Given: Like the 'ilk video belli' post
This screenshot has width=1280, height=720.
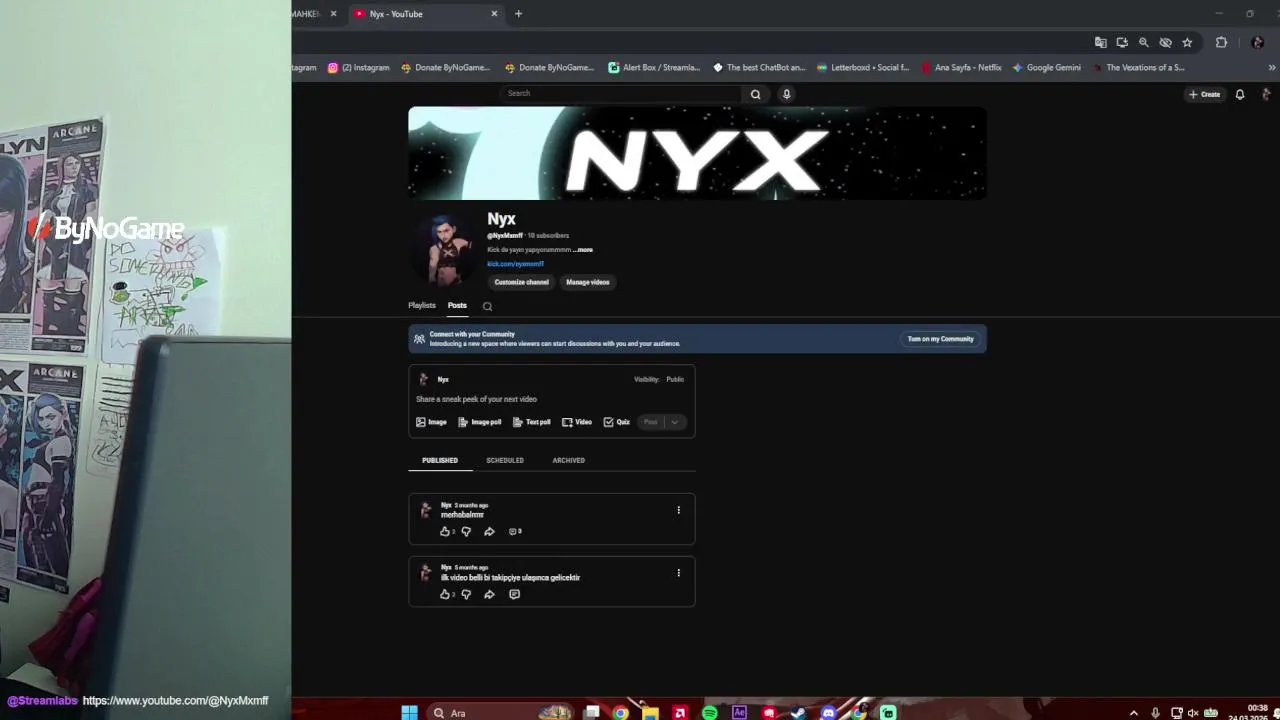Looking at the screenshot, I should pyautogui.click(x=447, y=595).
